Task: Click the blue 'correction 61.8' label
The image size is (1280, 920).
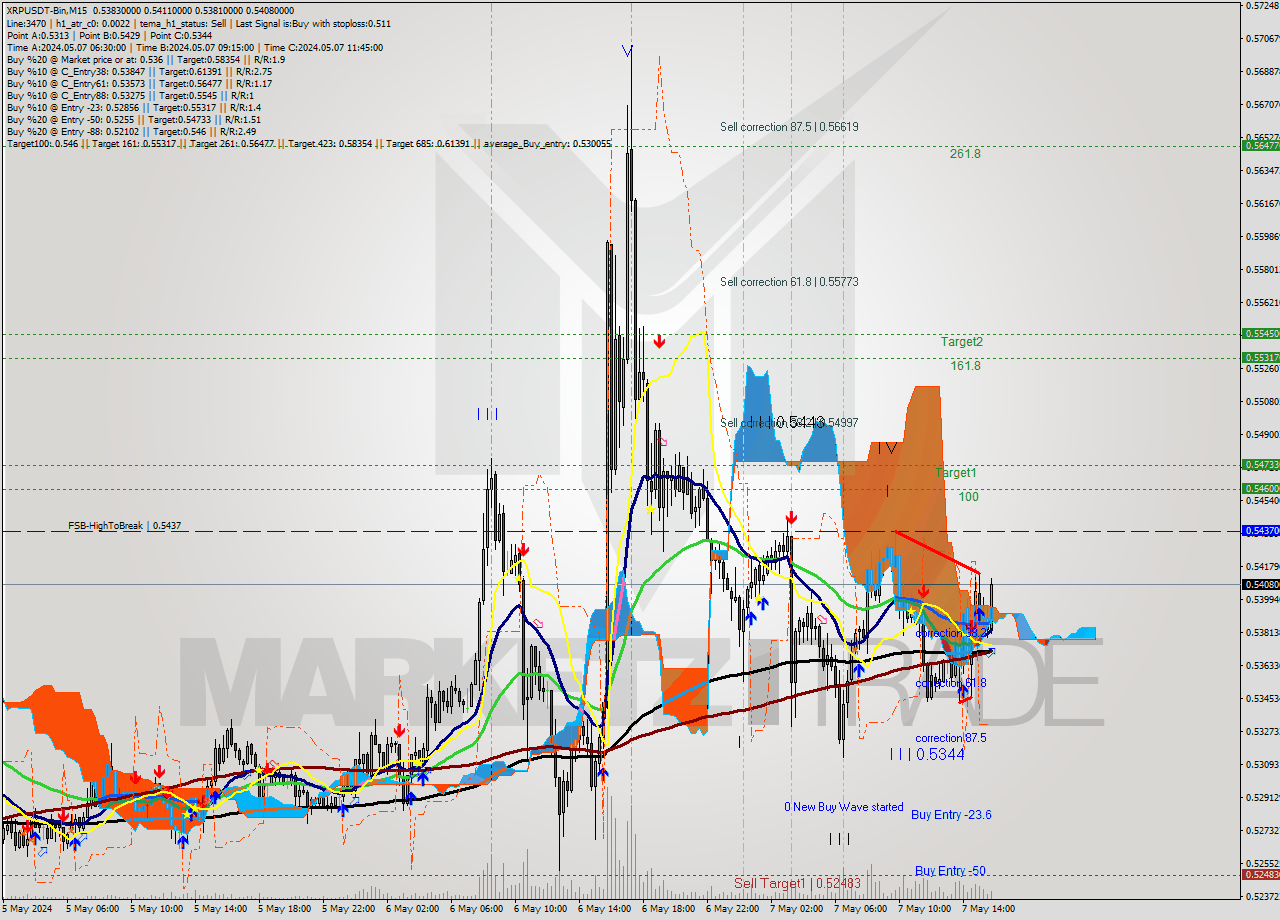Action: (951, 683)
